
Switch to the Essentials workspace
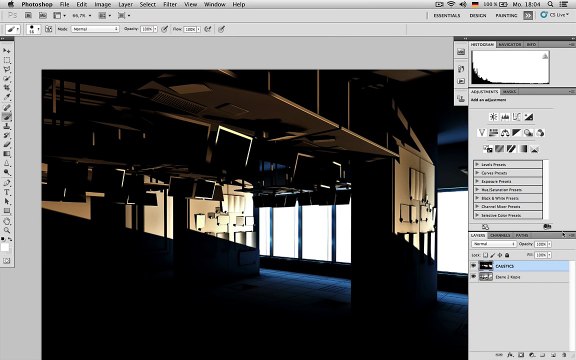(x=447, y=15)
